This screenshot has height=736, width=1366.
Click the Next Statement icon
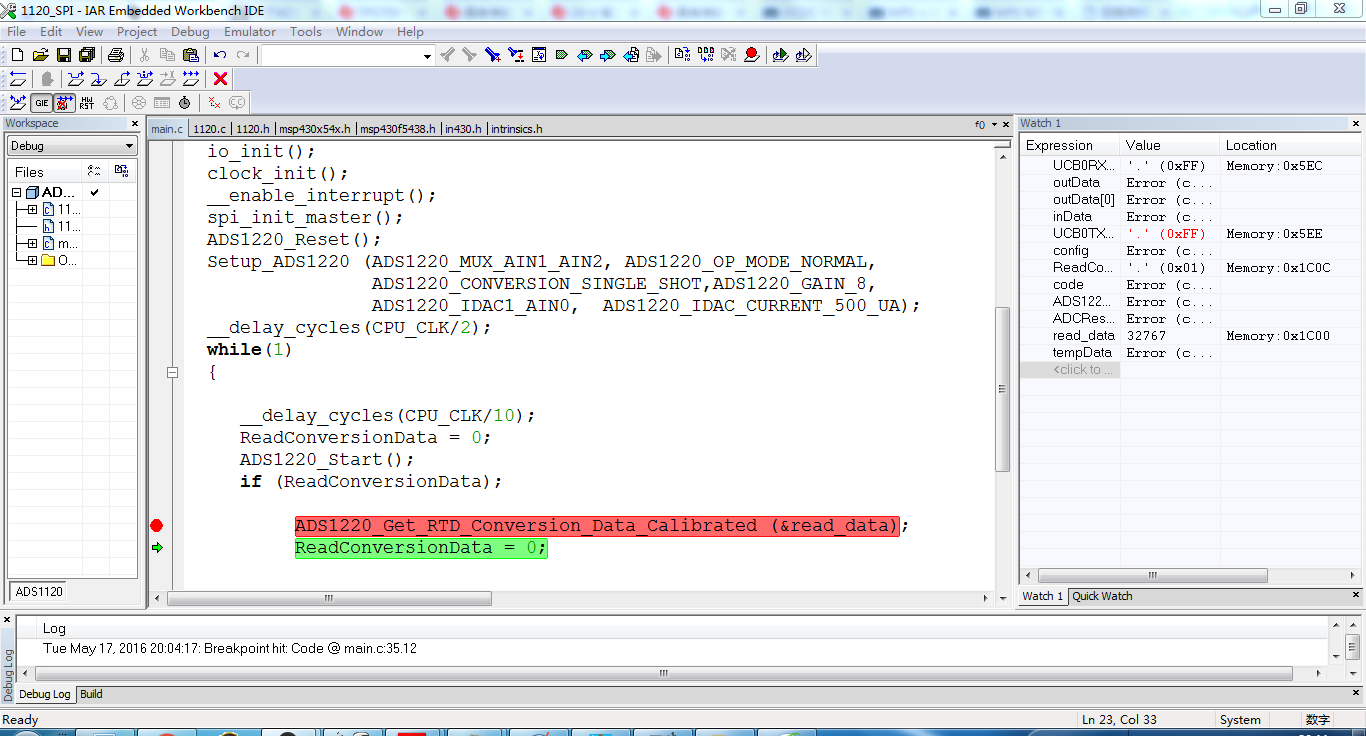click(145, 79)
